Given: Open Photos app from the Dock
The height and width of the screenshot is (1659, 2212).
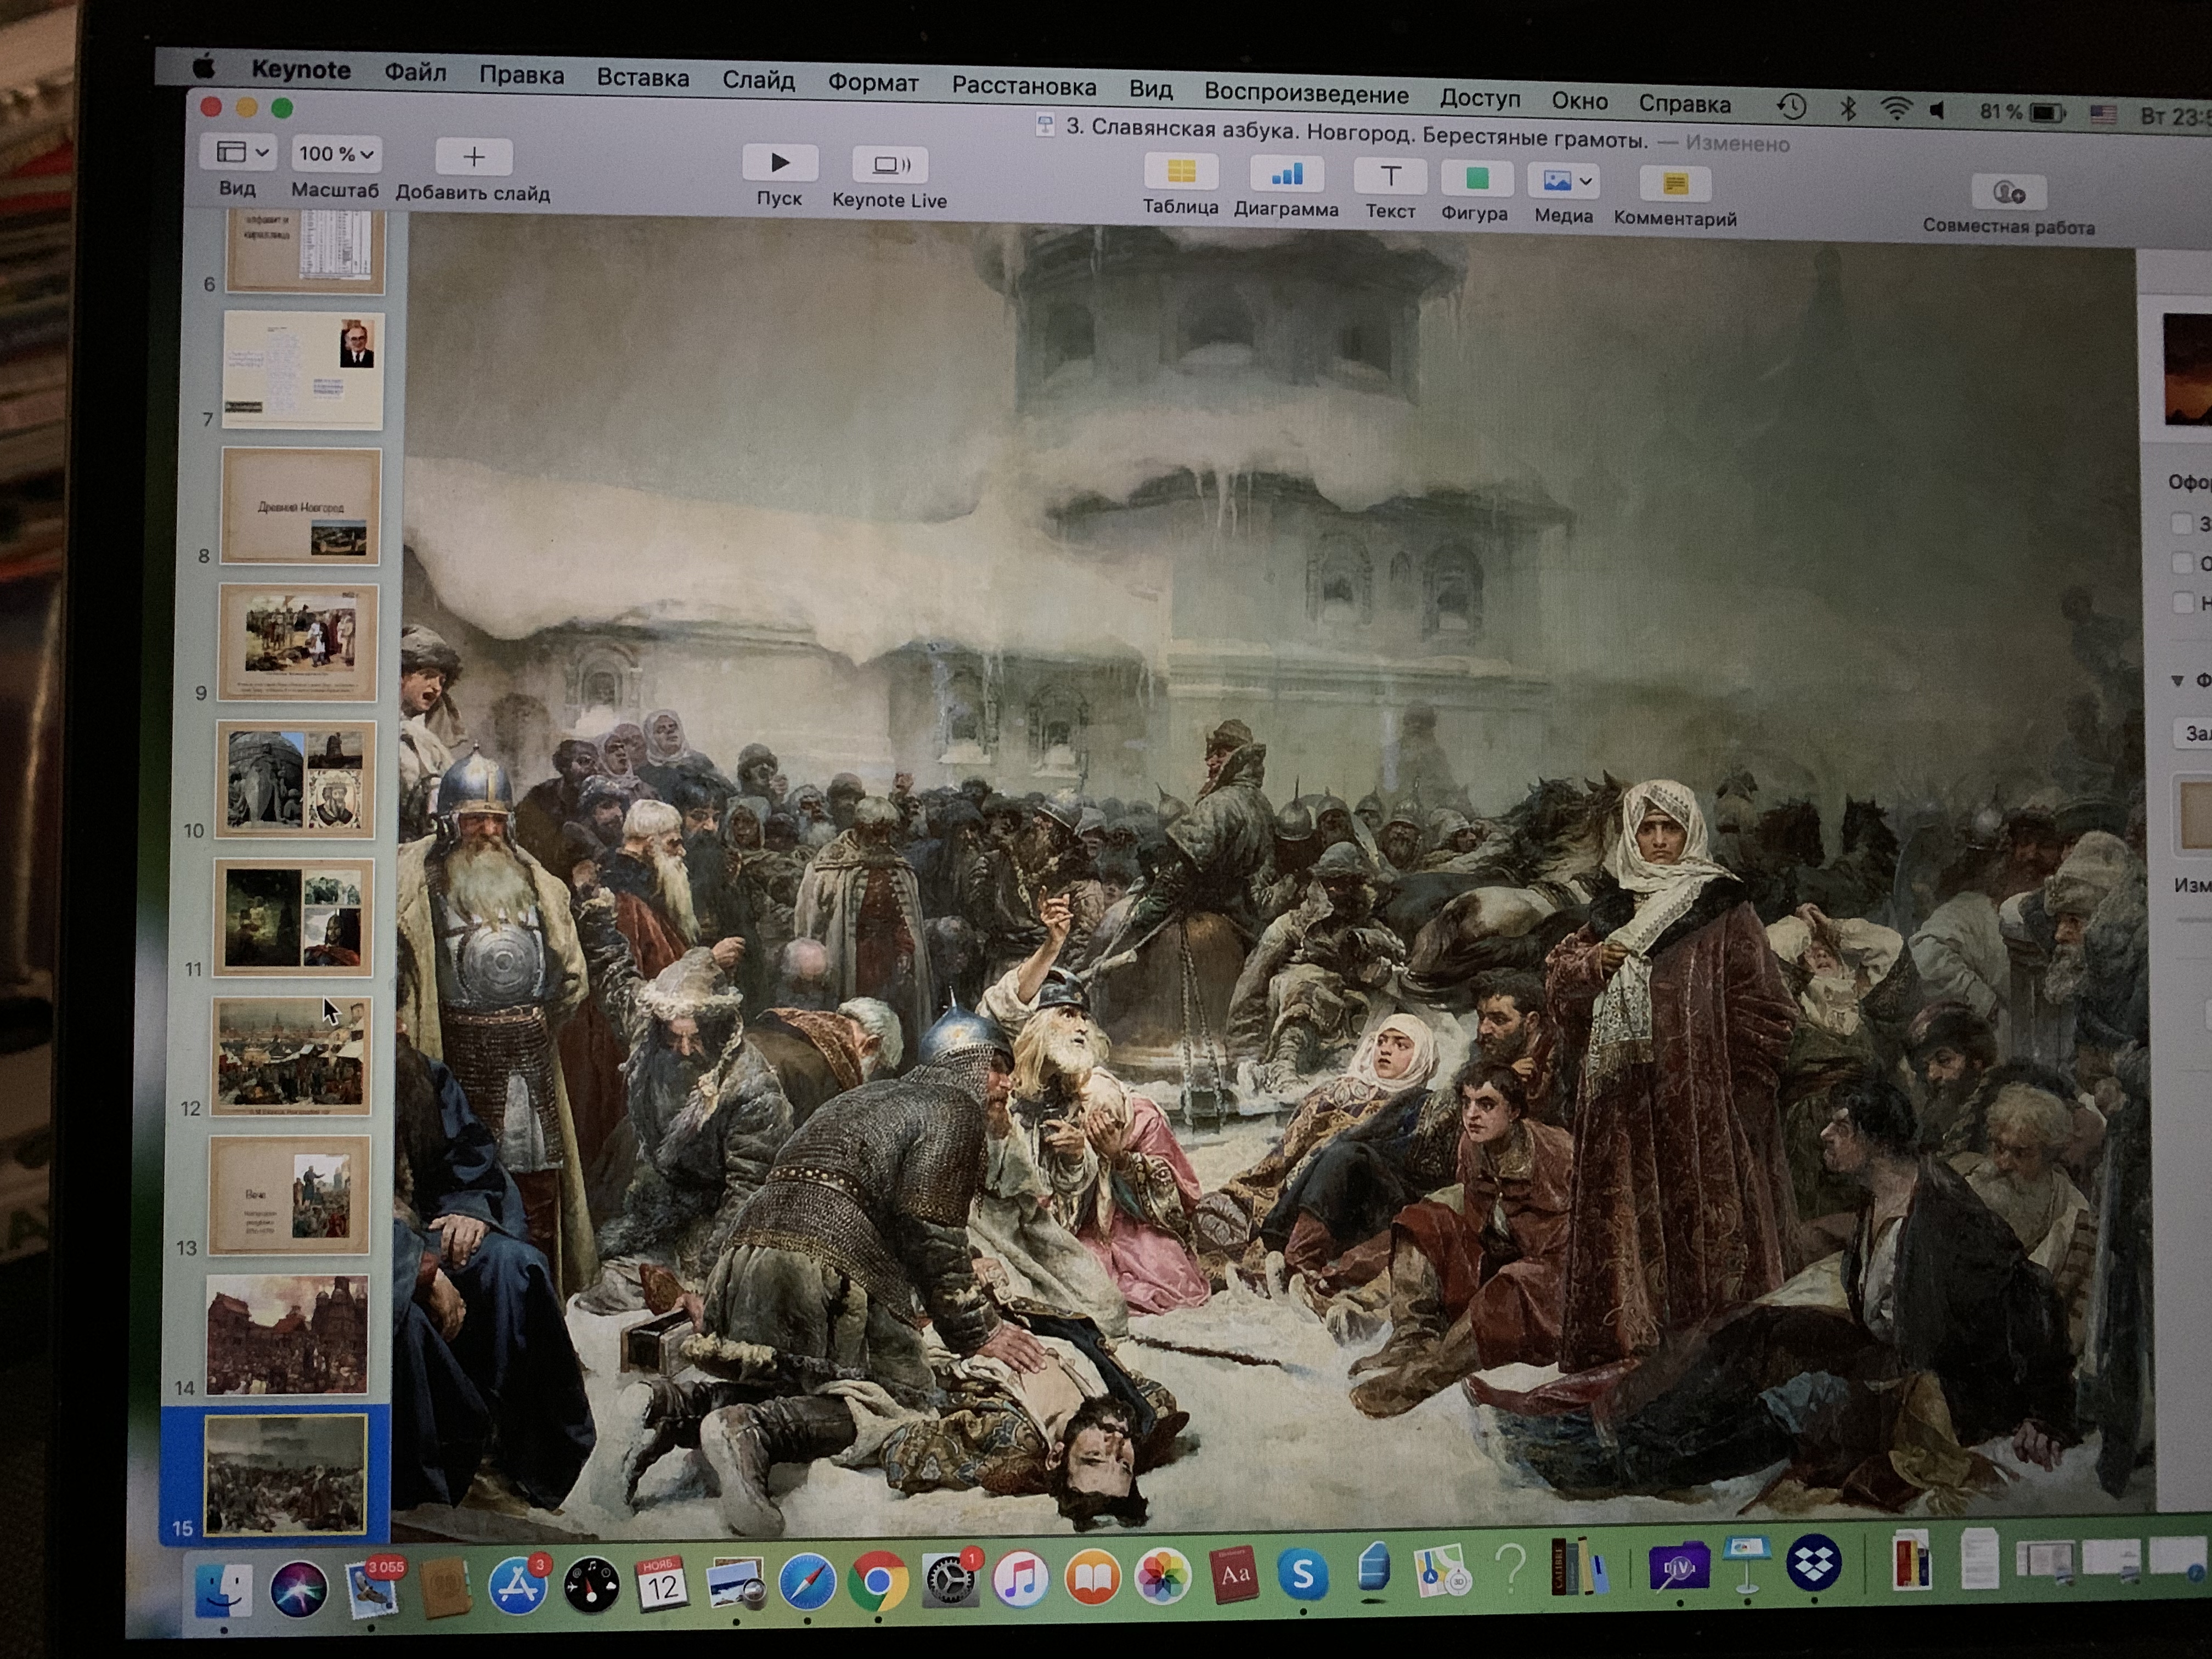Looking at the screenshot, I should coord(1163,1577).
